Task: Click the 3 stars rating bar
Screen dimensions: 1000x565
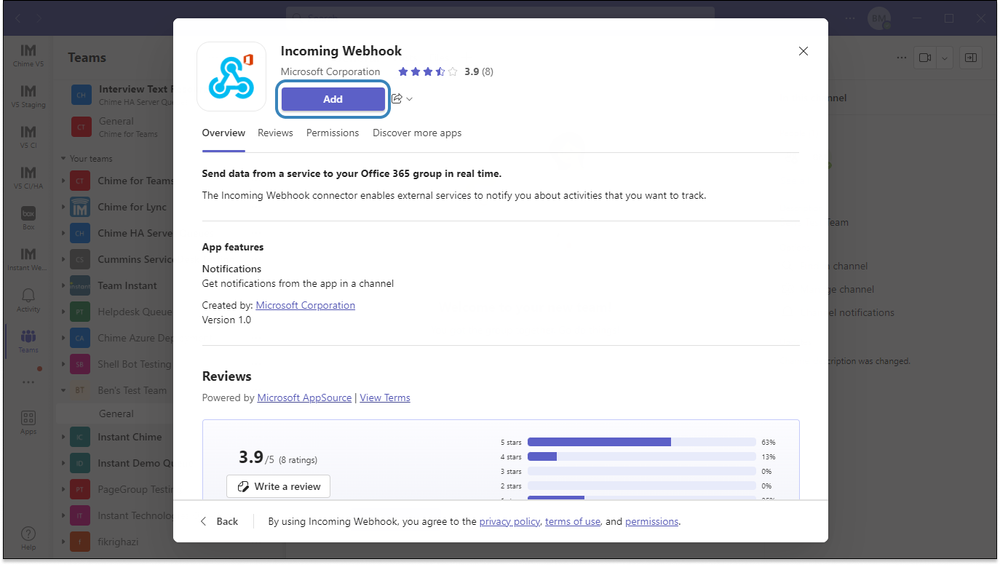Action: 641,471
